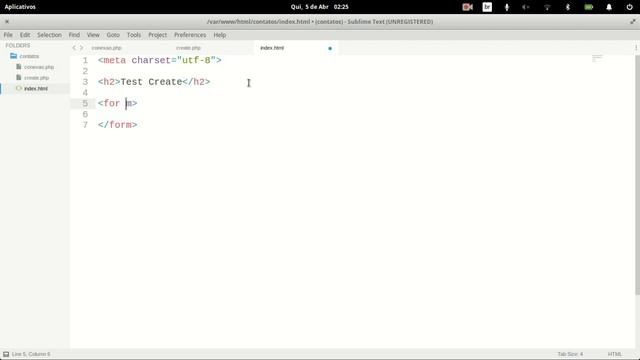Open the power session menu
The height and width of the screenshot is (360, 640).
[x=629, y=7]
